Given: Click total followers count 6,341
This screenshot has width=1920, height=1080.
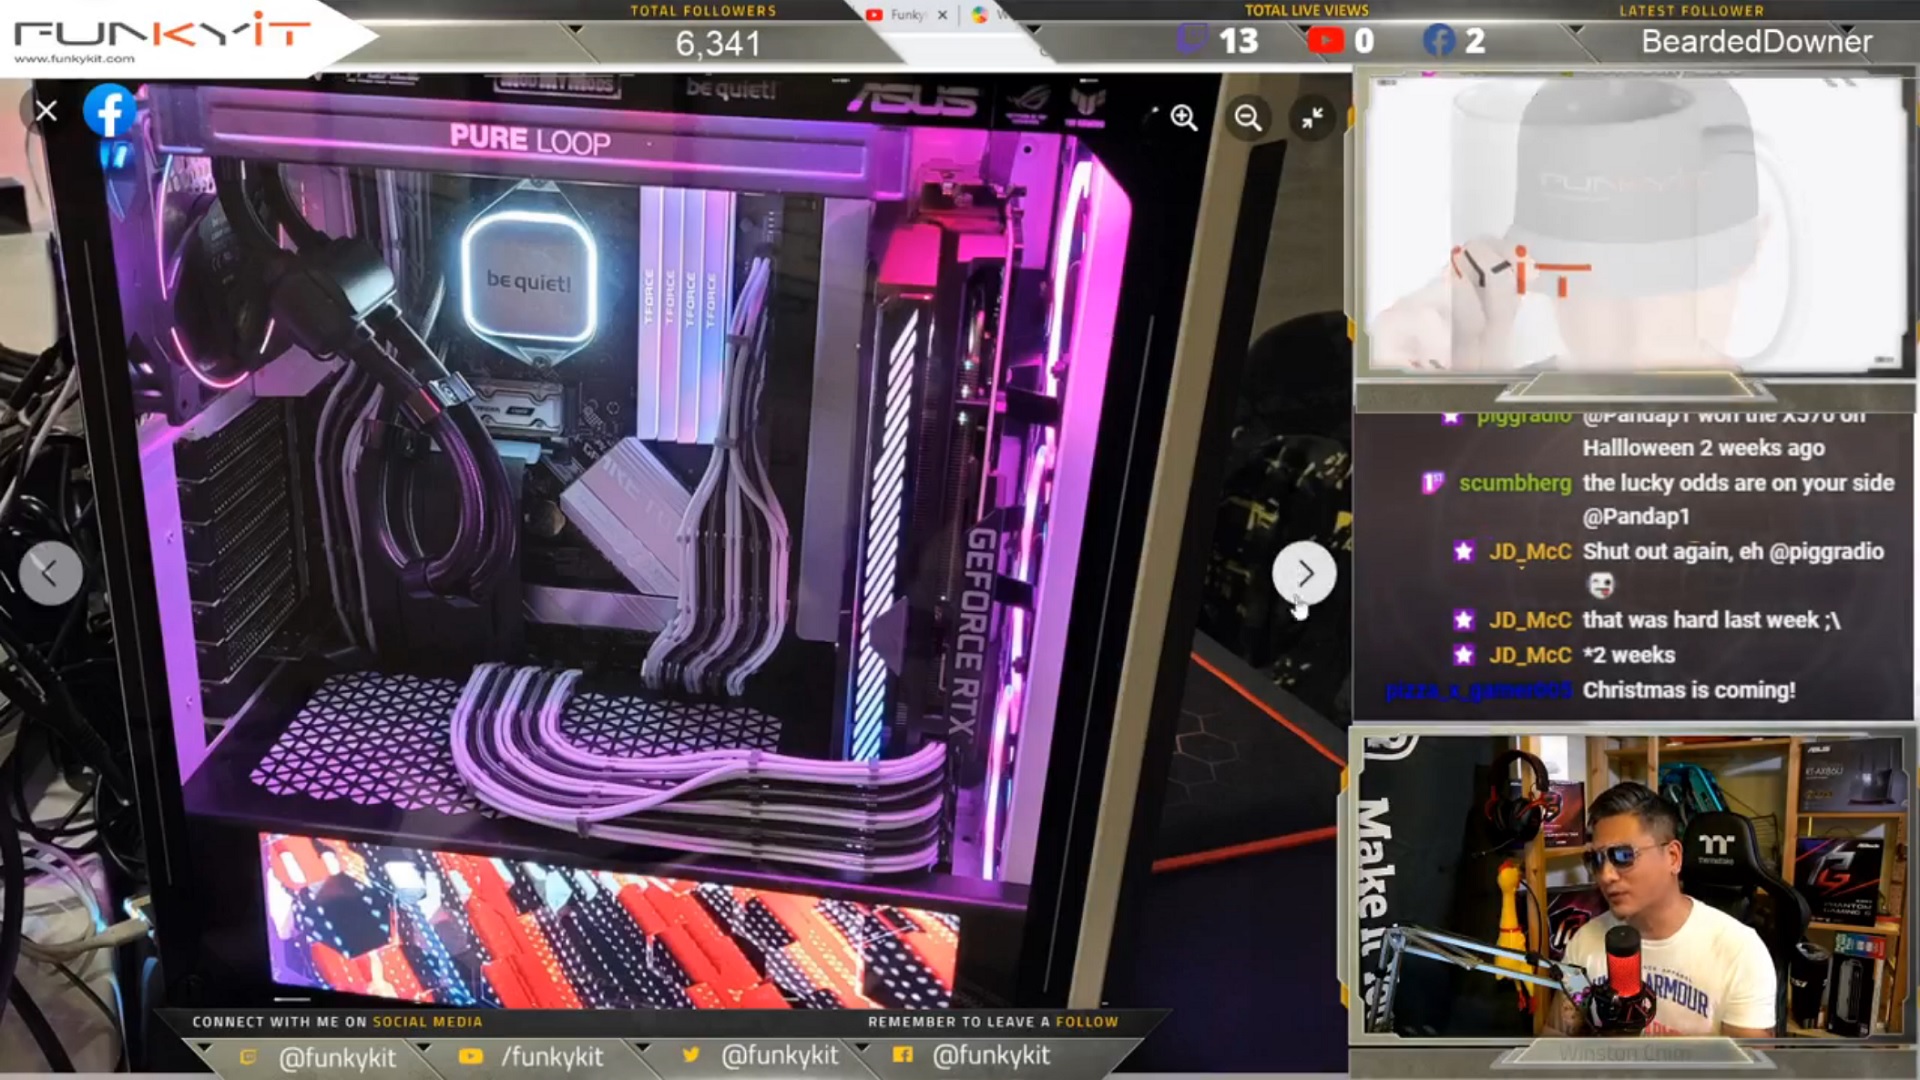Looking at the screenshot, I should 718,43.
